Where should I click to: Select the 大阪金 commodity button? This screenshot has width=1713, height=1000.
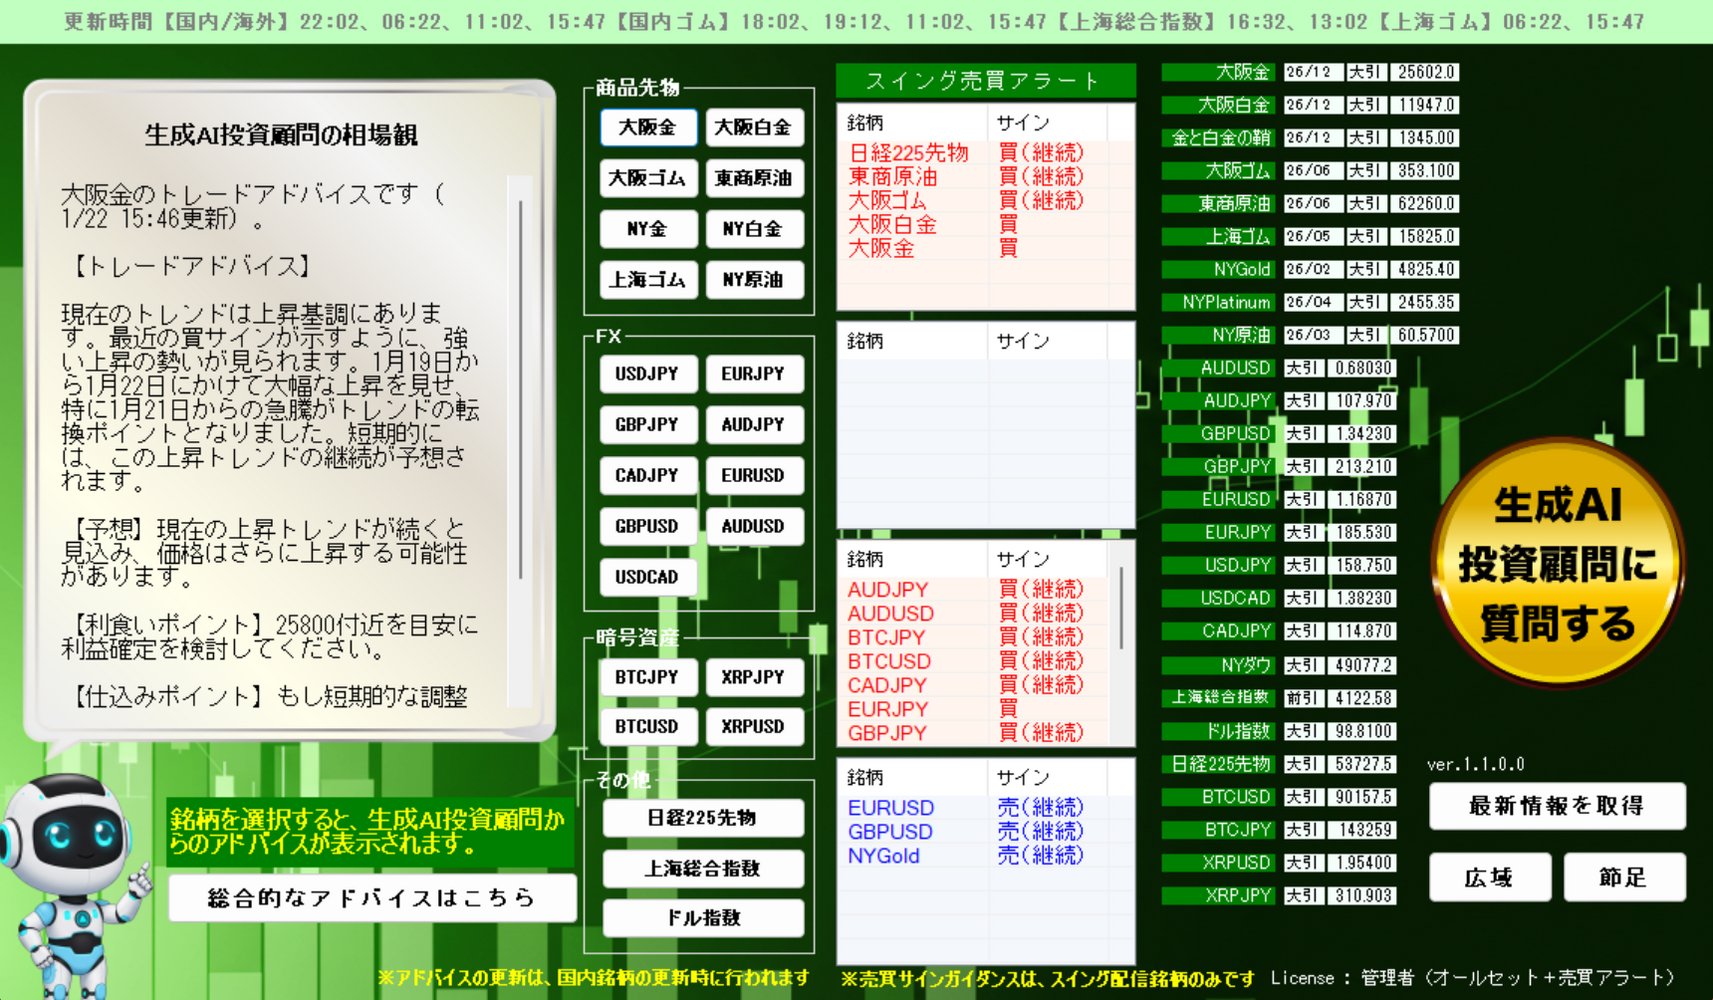coord(648,127)
